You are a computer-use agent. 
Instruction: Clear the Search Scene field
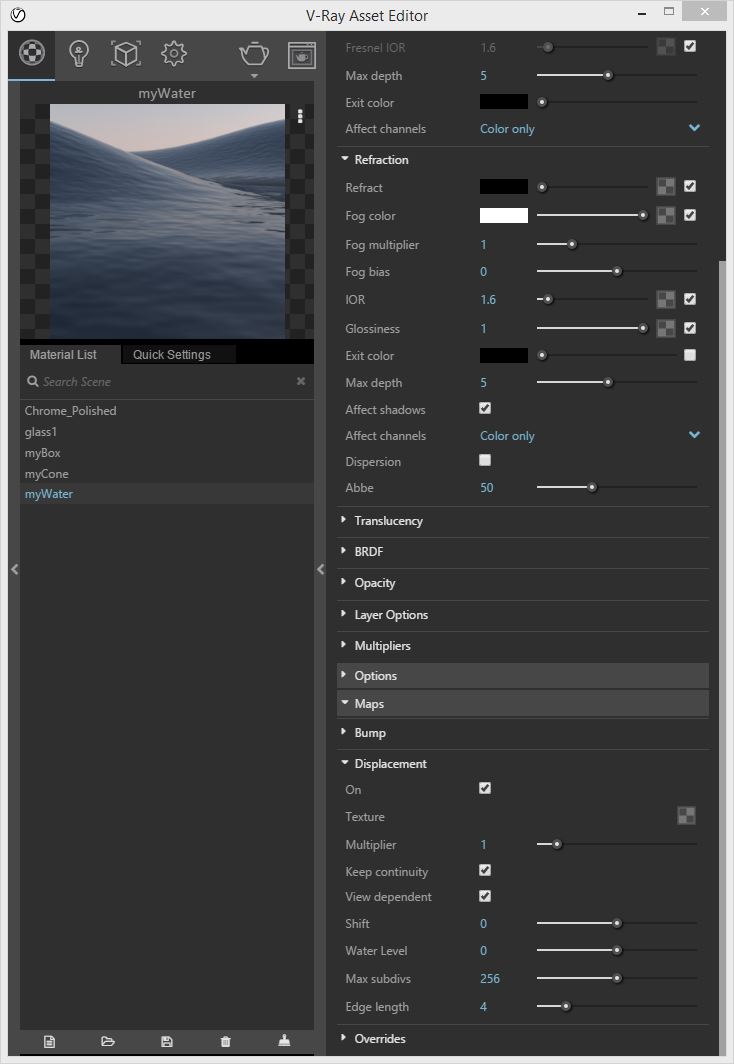coord(301,381)
